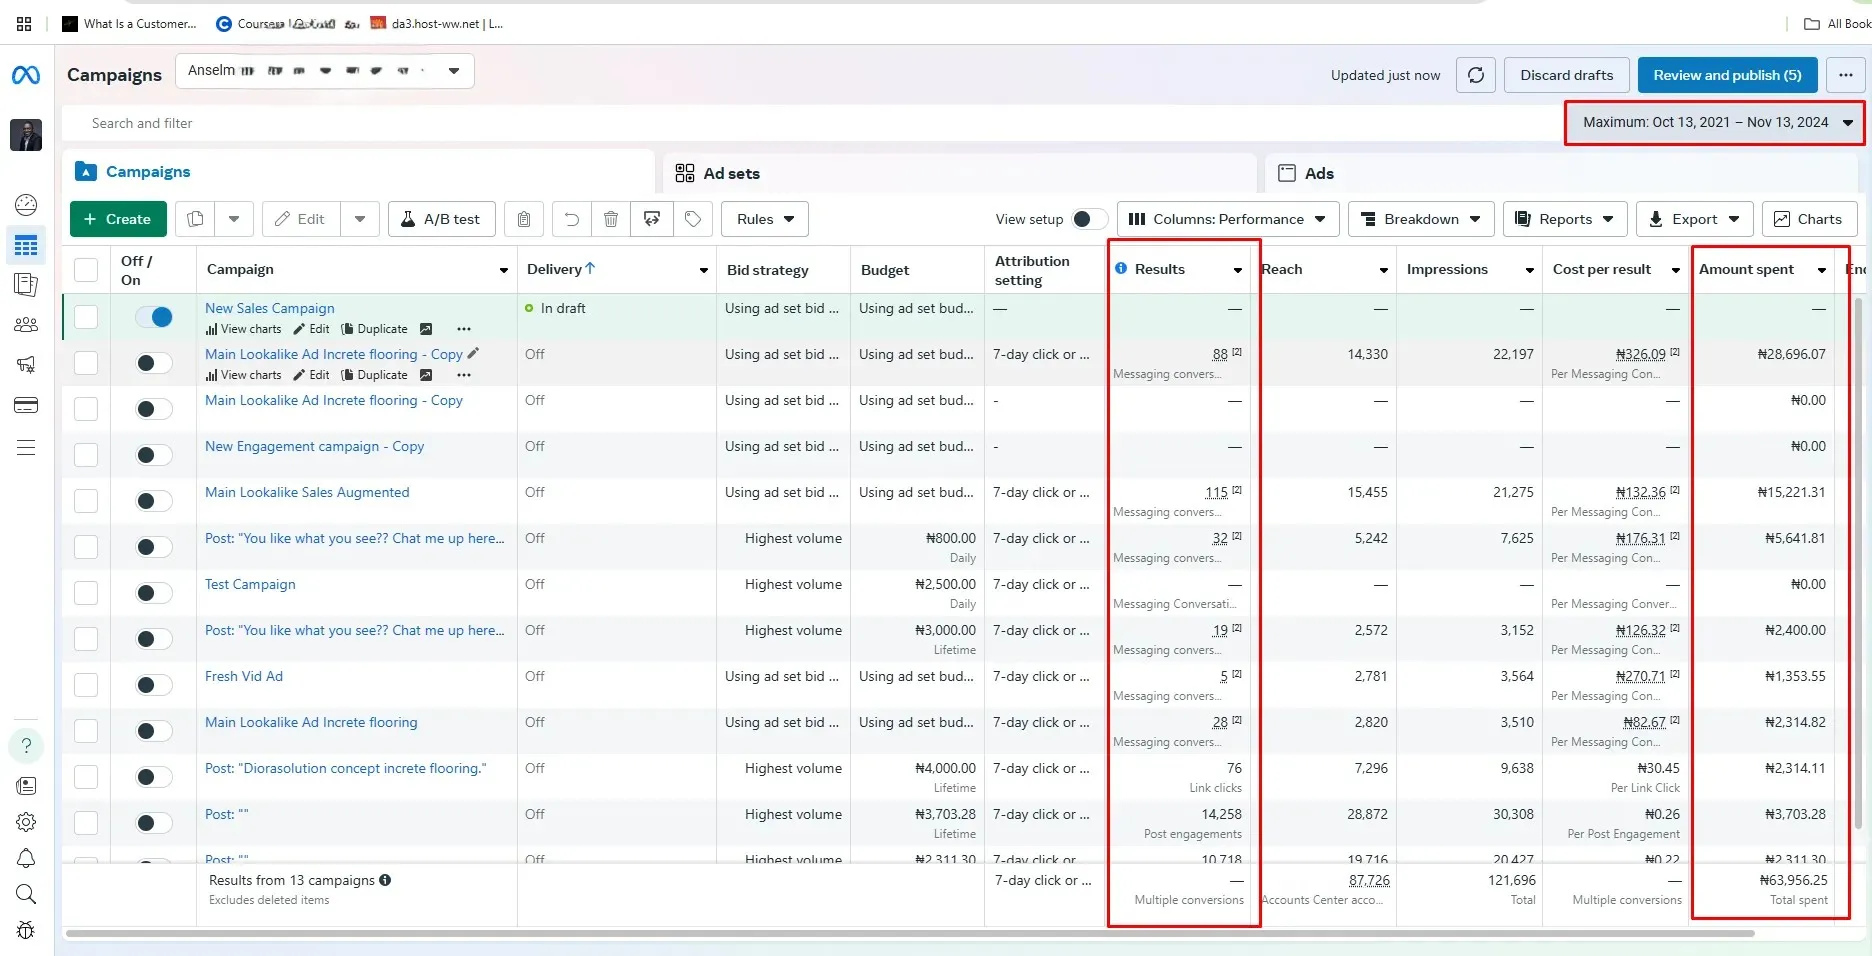Toggle off the New Sales Campaign switch
Screen dimensions: 1872x956
click(x=155, y=317)
